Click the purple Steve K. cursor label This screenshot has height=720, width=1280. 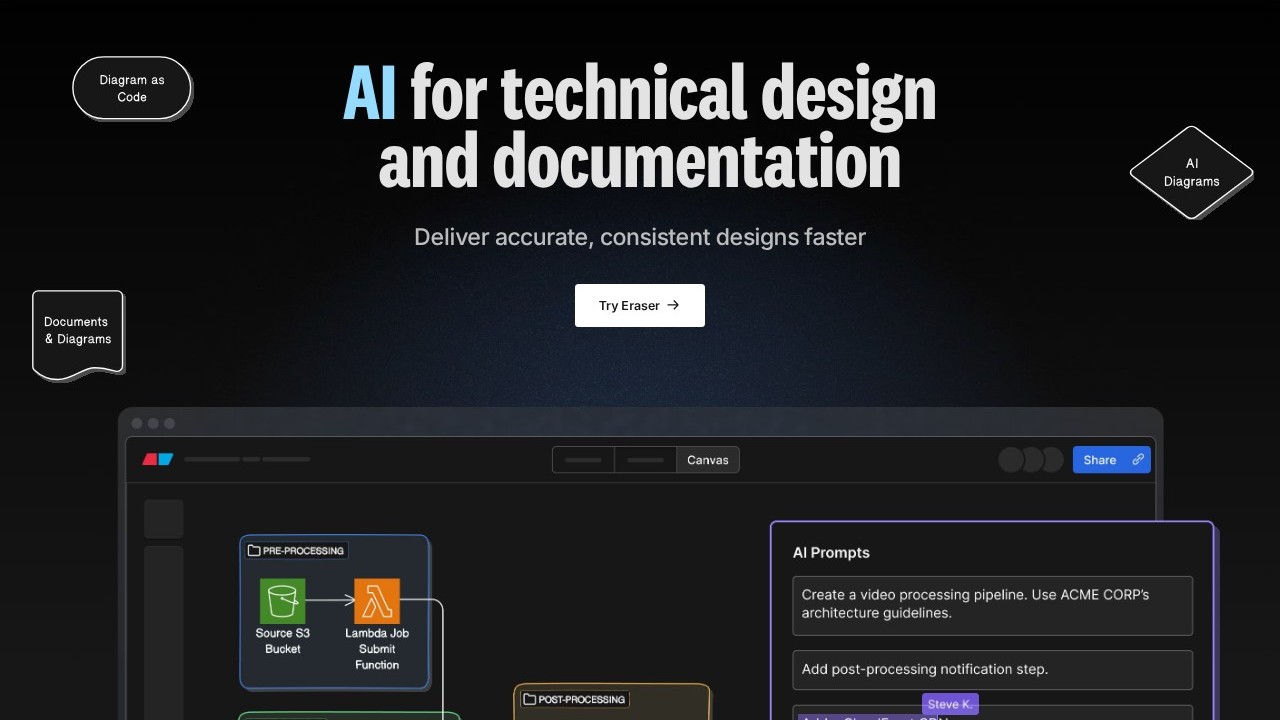tap(949, 704)
